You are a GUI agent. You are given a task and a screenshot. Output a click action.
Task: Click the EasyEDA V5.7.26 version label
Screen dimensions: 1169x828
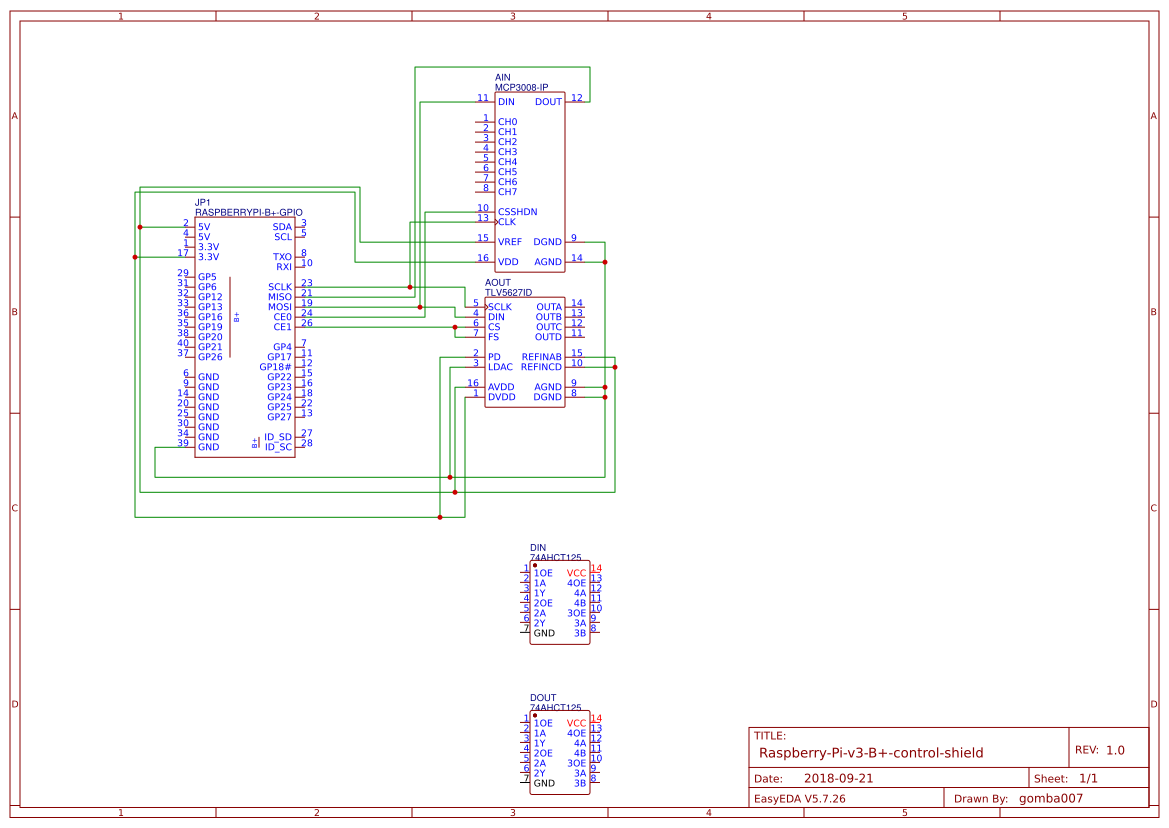coord(799,799)
